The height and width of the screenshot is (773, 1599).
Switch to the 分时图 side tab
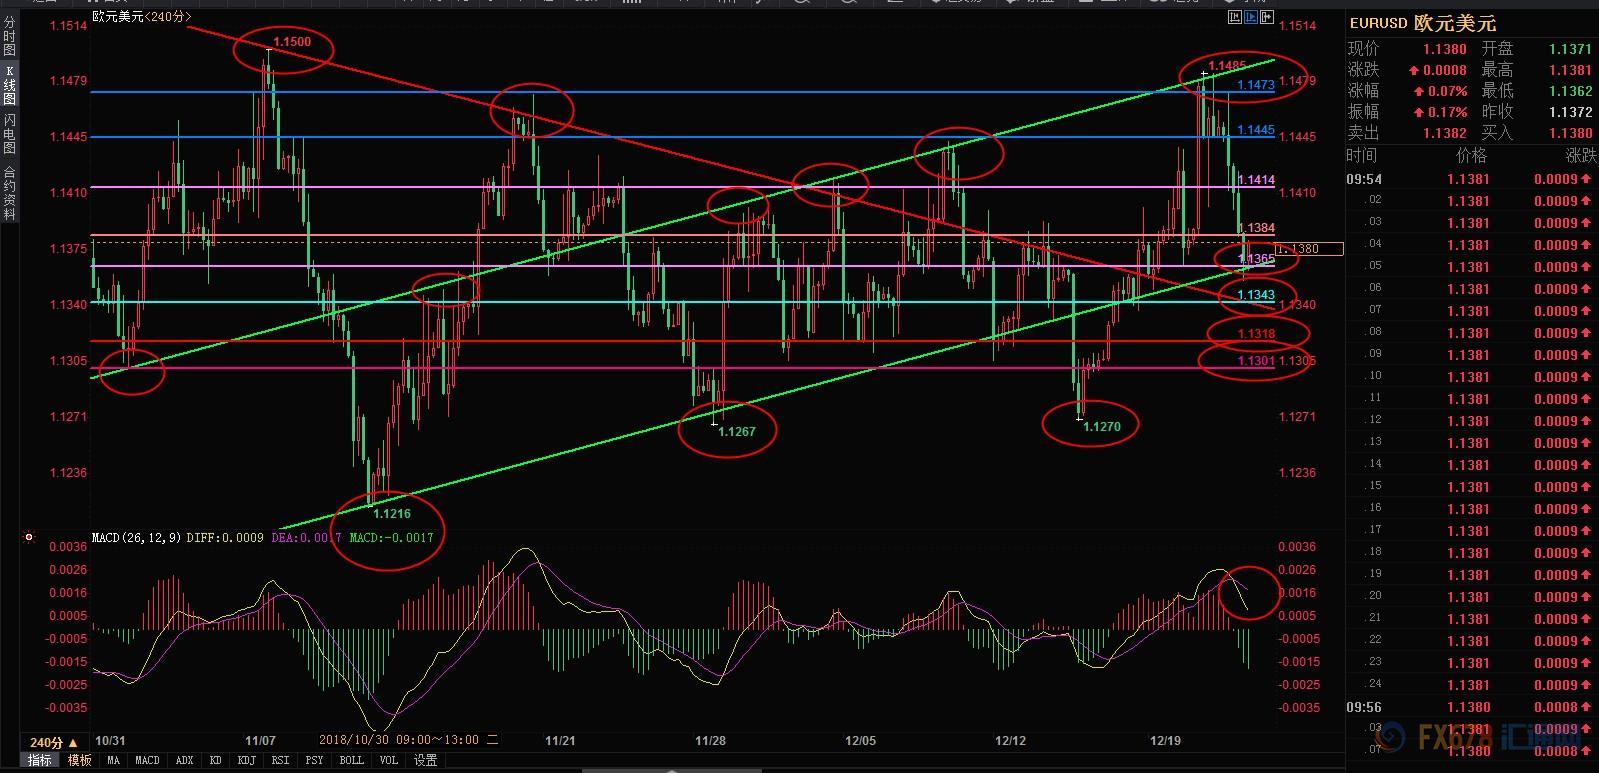9,35
